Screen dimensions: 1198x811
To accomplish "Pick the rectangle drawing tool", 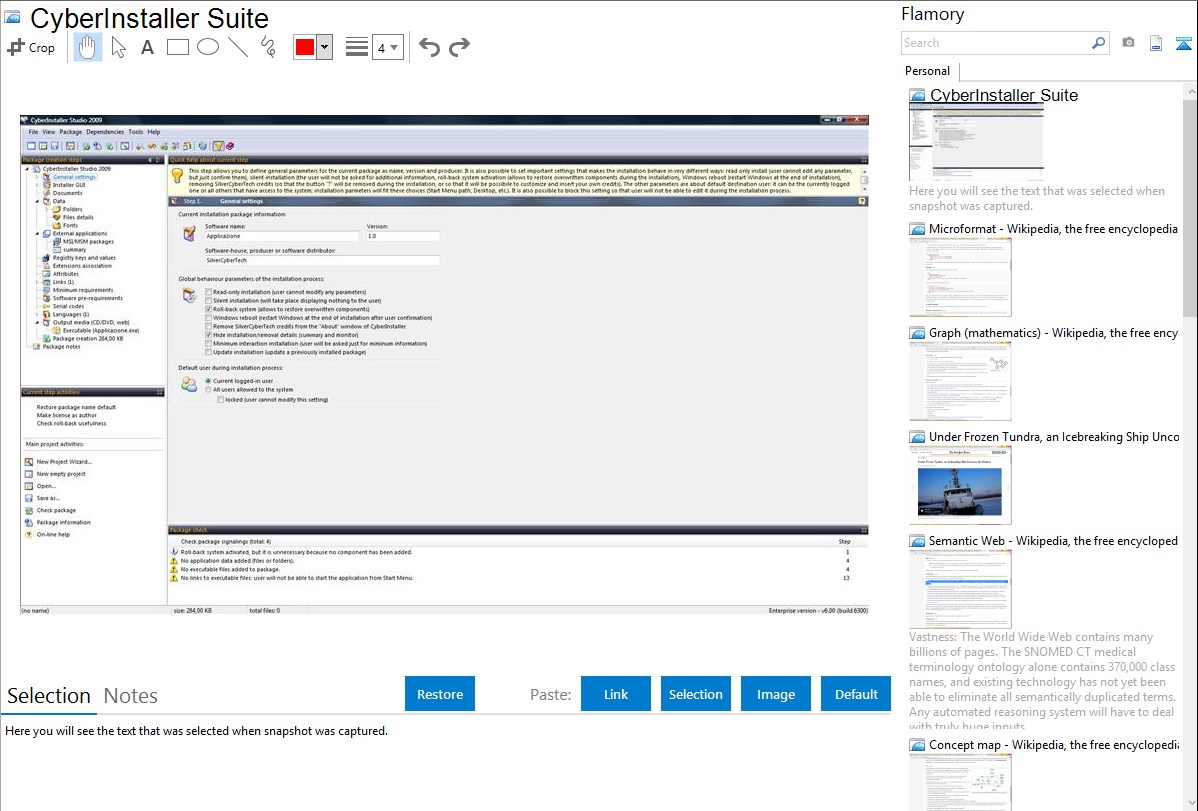I will coord(177,47).
